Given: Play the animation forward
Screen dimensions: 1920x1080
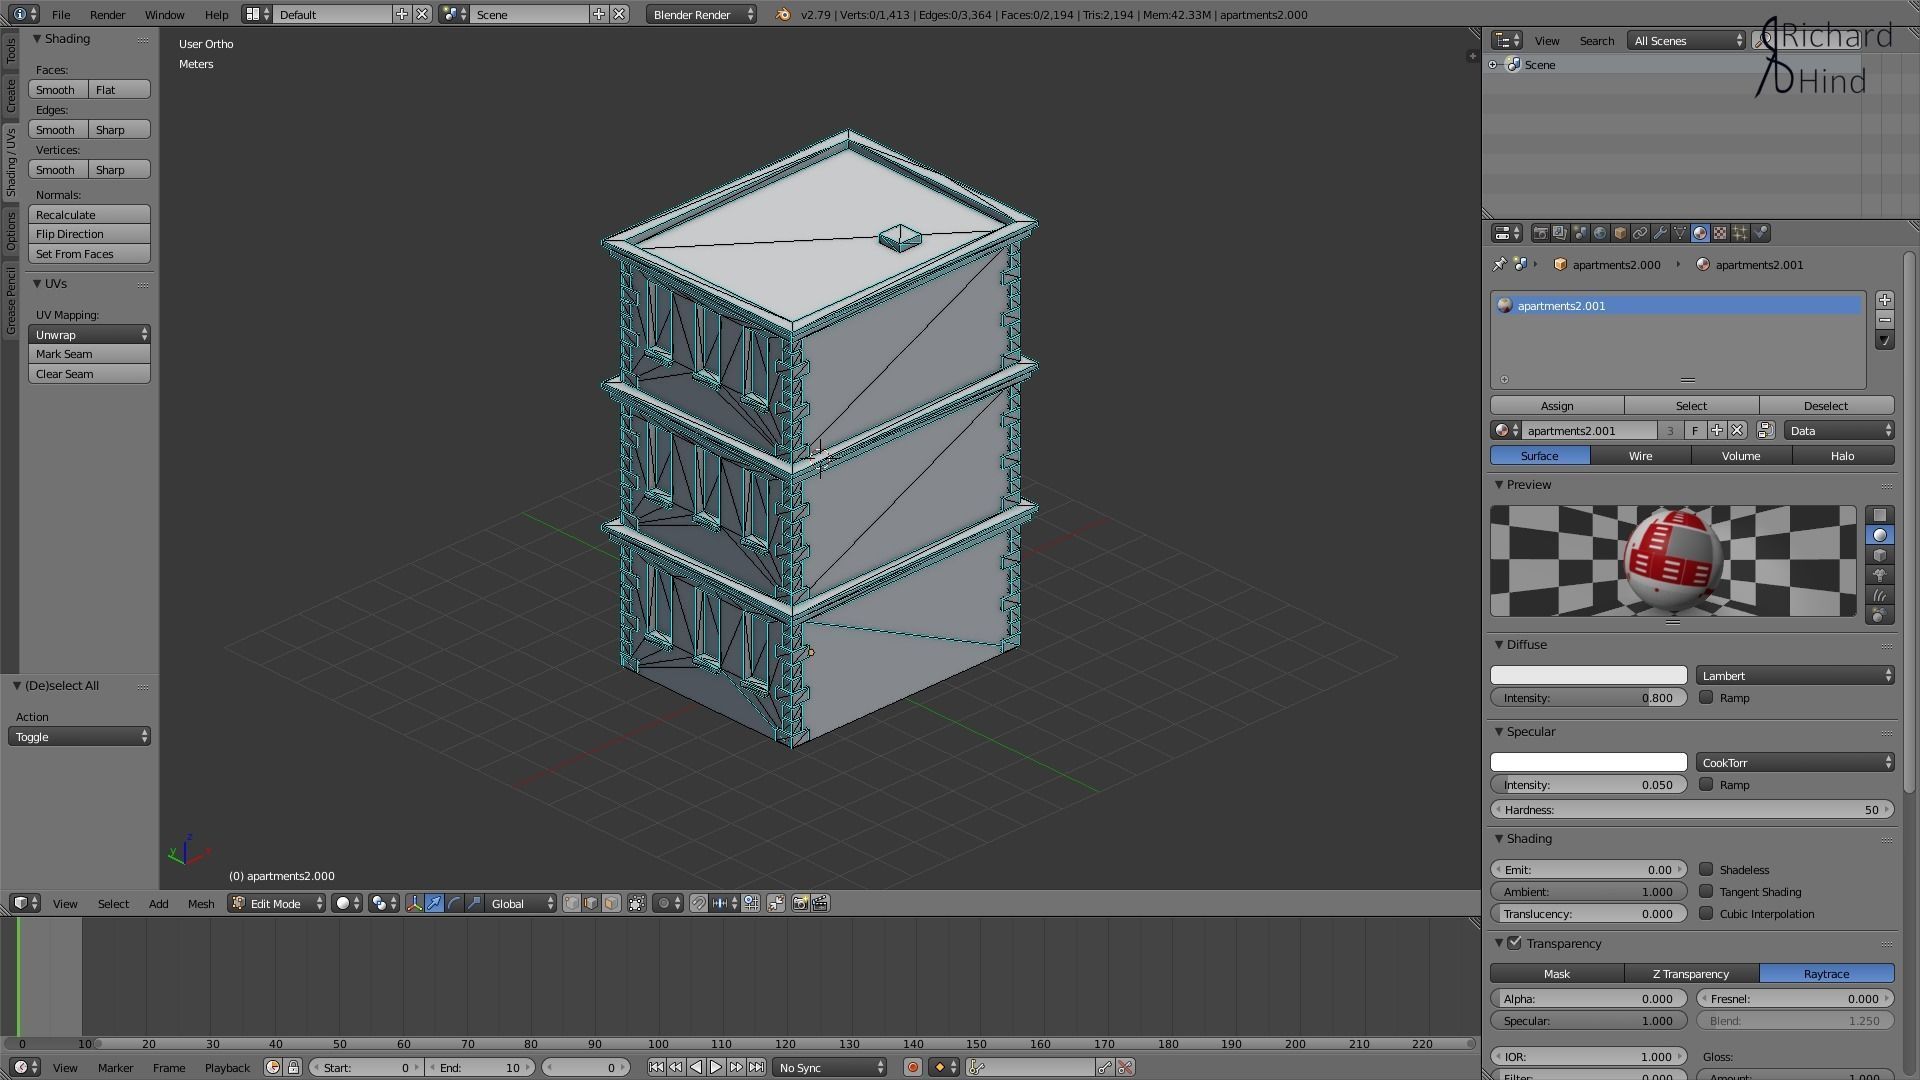Looking at the screenshot, I should (x=716, y=1067).
